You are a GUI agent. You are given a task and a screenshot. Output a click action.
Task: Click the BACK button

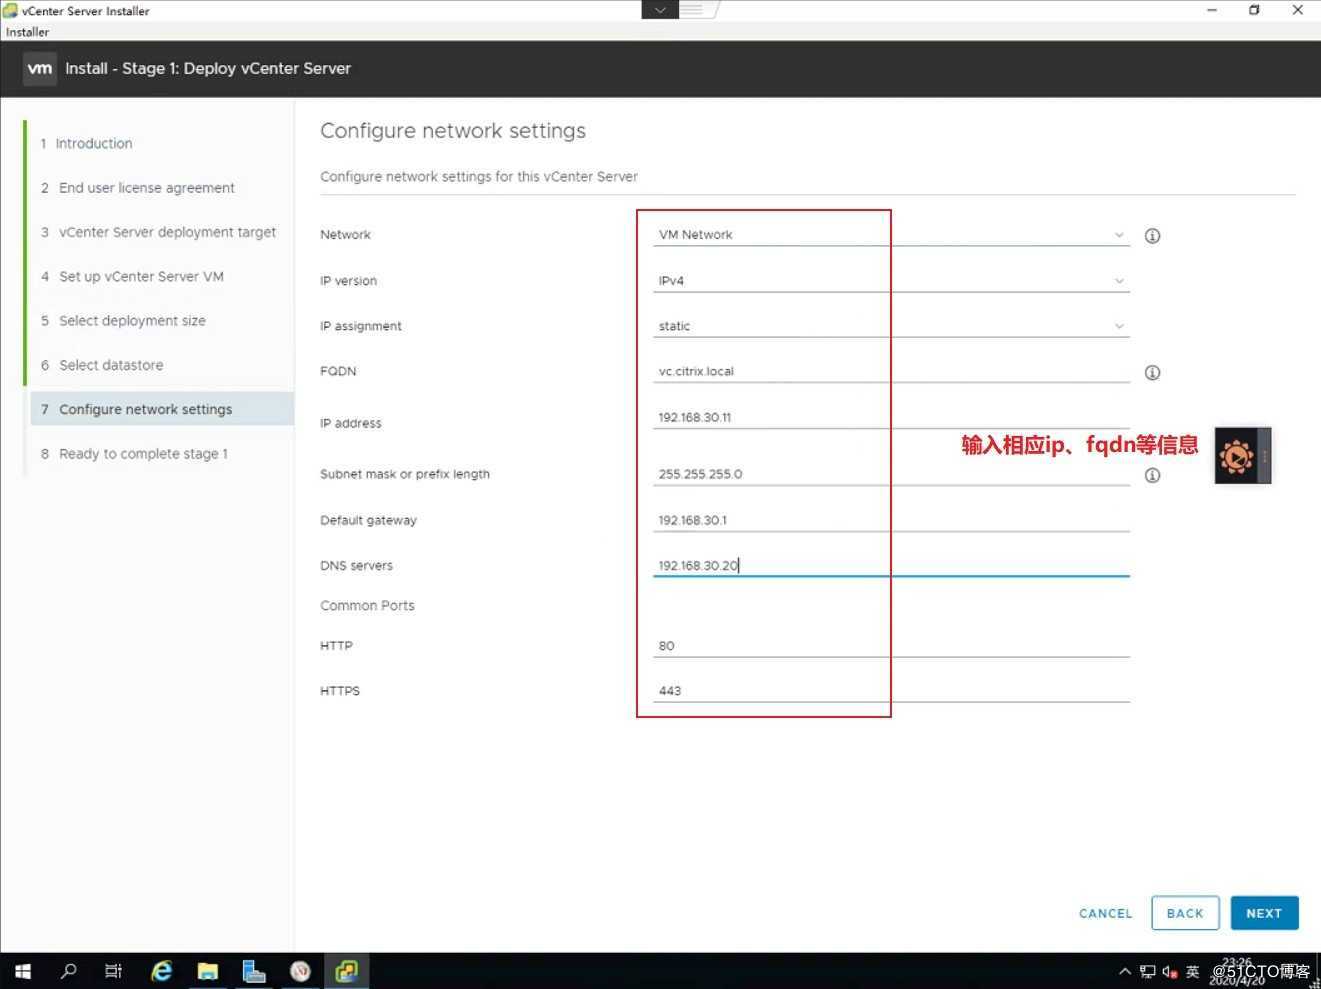[1185, 913]
